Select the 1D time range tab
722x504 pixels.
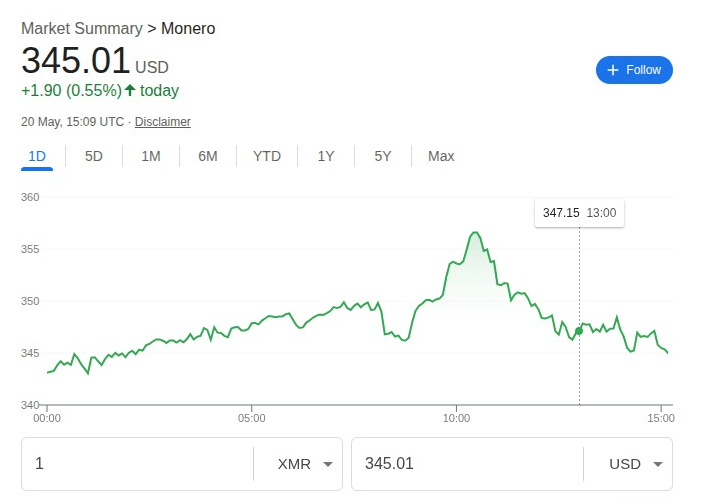37,156
